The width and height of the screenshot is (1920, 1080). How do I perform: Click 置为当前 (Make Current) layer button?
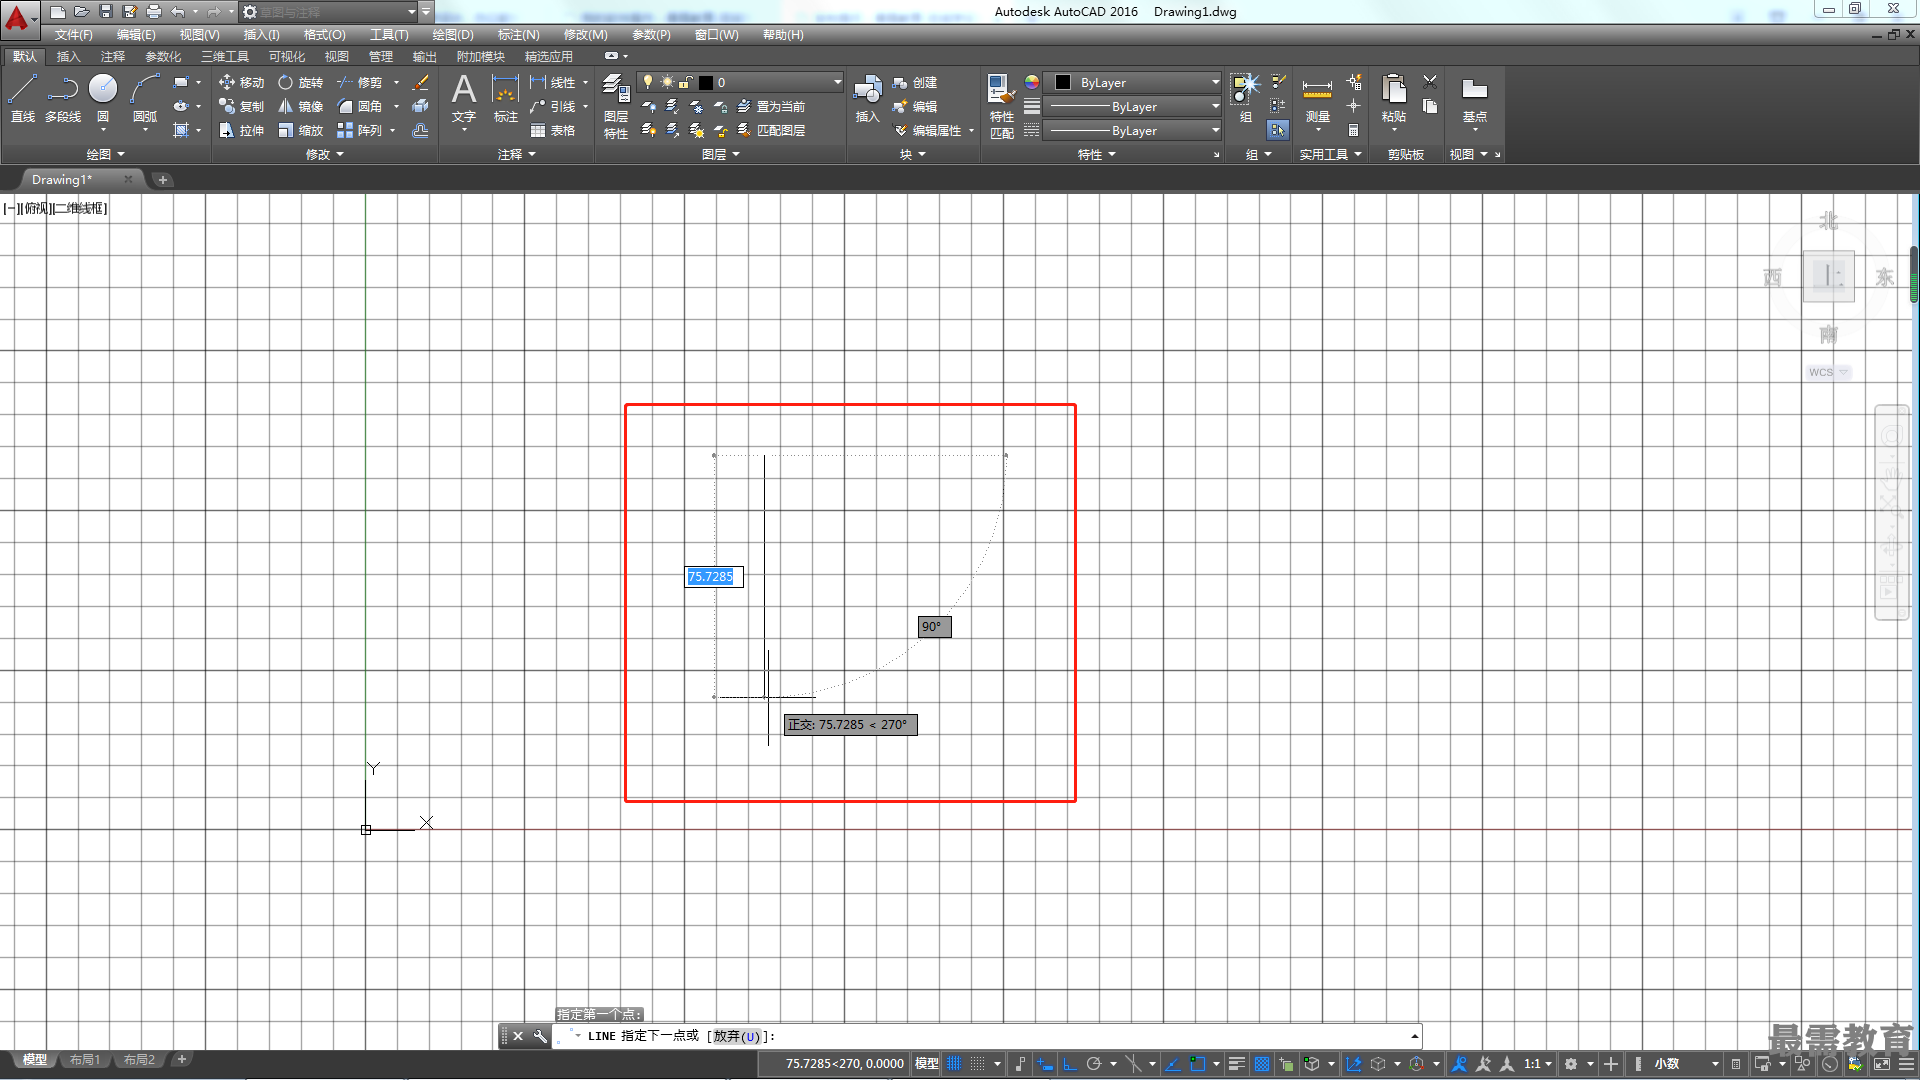point(771,106)
